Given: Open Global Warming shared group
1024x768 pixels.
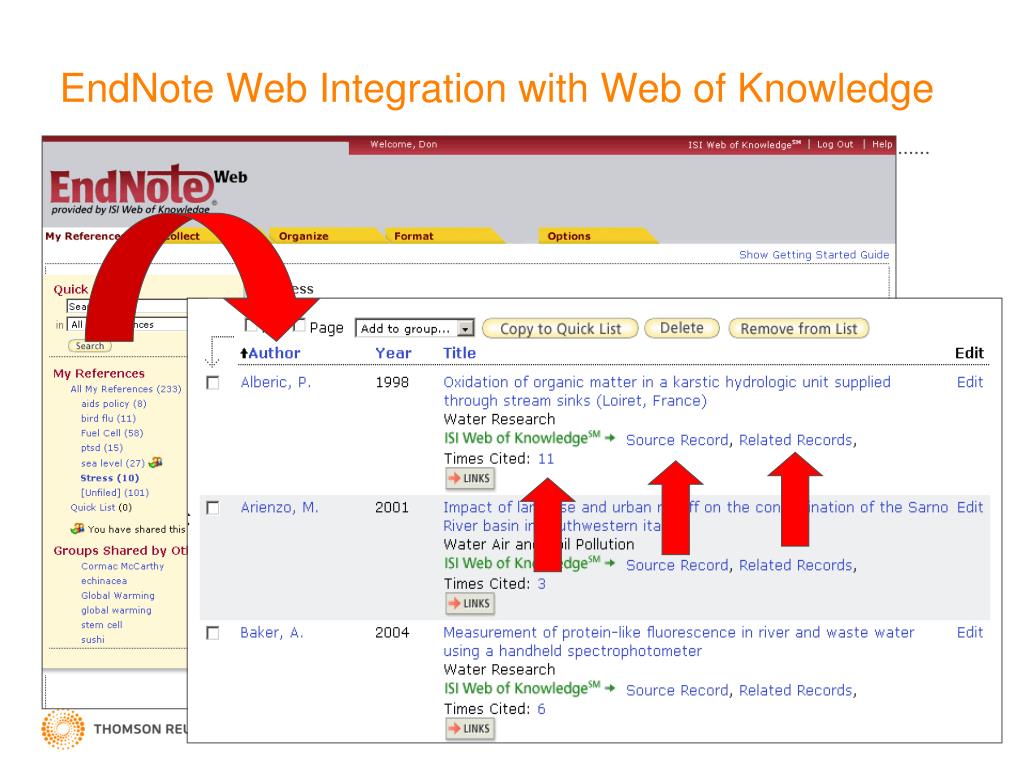Looking at the screenshot, I should pos(118,596).
